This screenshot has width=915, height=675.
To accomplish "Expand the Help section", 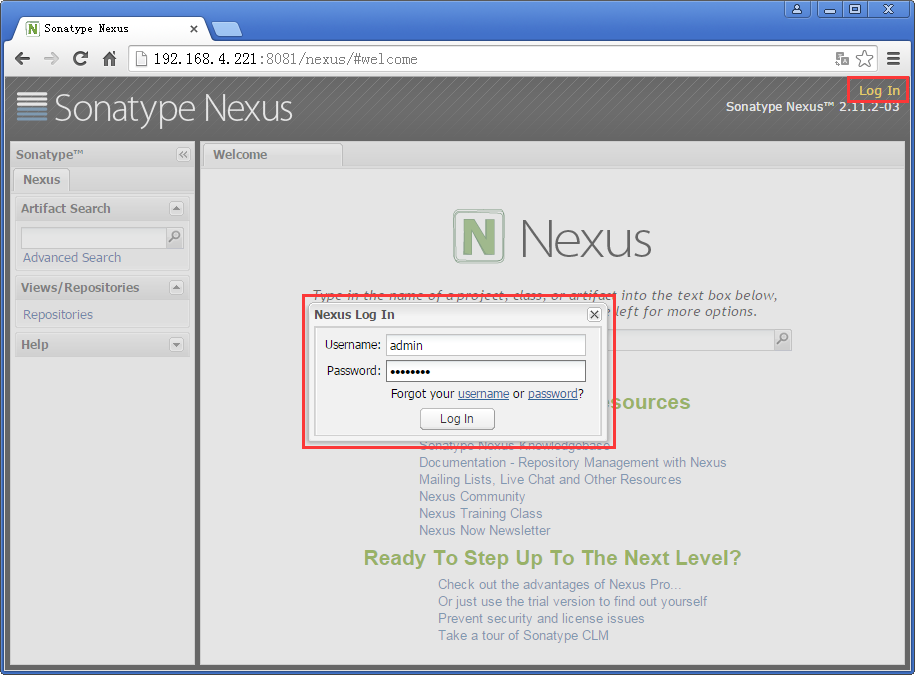I will (176, 345).
